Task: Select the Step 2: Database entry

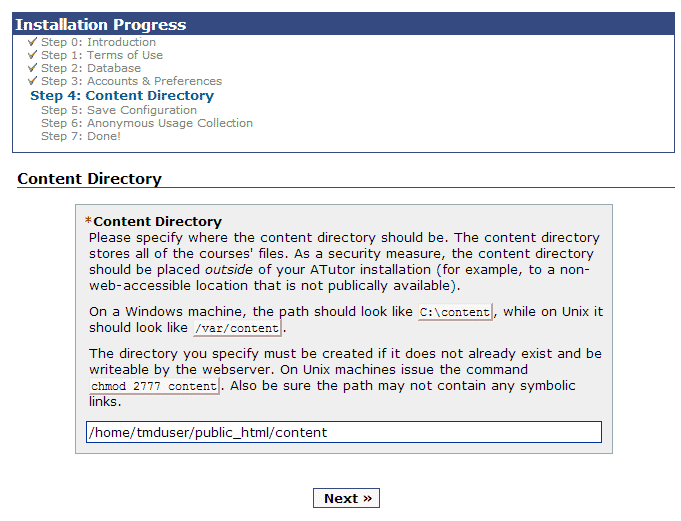Action: [90, 68]
